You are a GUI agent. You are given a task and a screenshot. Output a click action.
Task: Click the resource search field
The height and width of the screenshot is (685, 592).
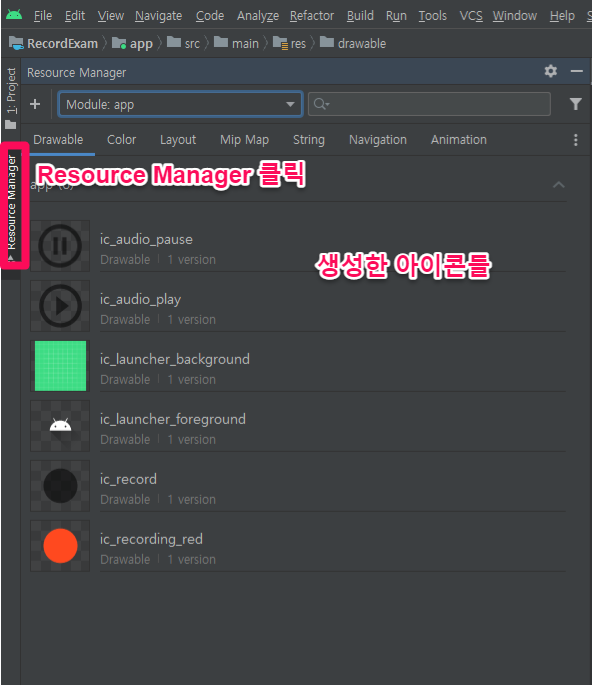(429, 104)
